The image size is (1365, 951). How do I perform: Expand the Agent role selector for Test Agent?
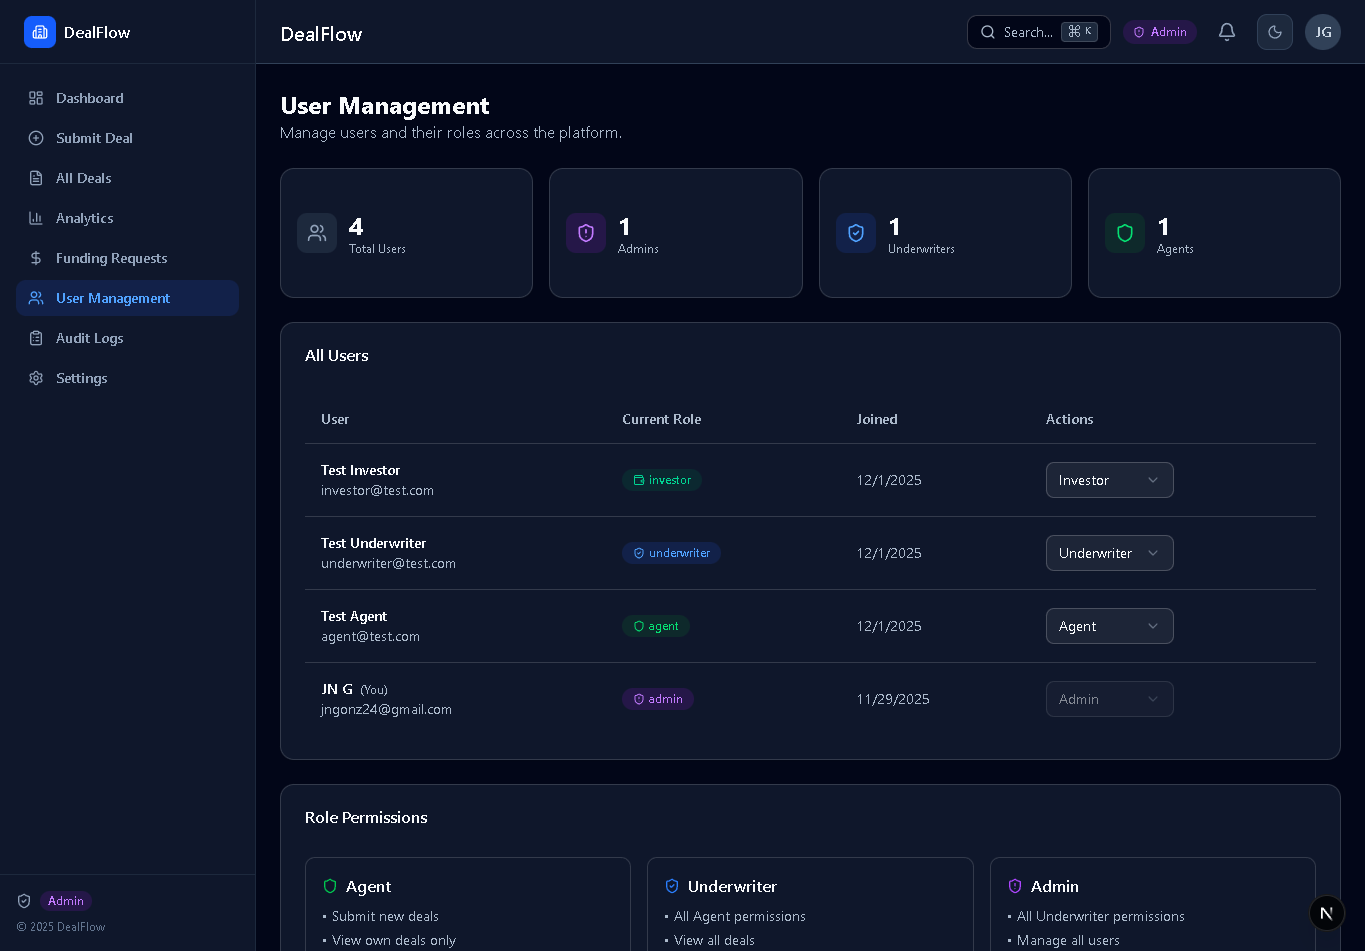(x=1109, y=626)
